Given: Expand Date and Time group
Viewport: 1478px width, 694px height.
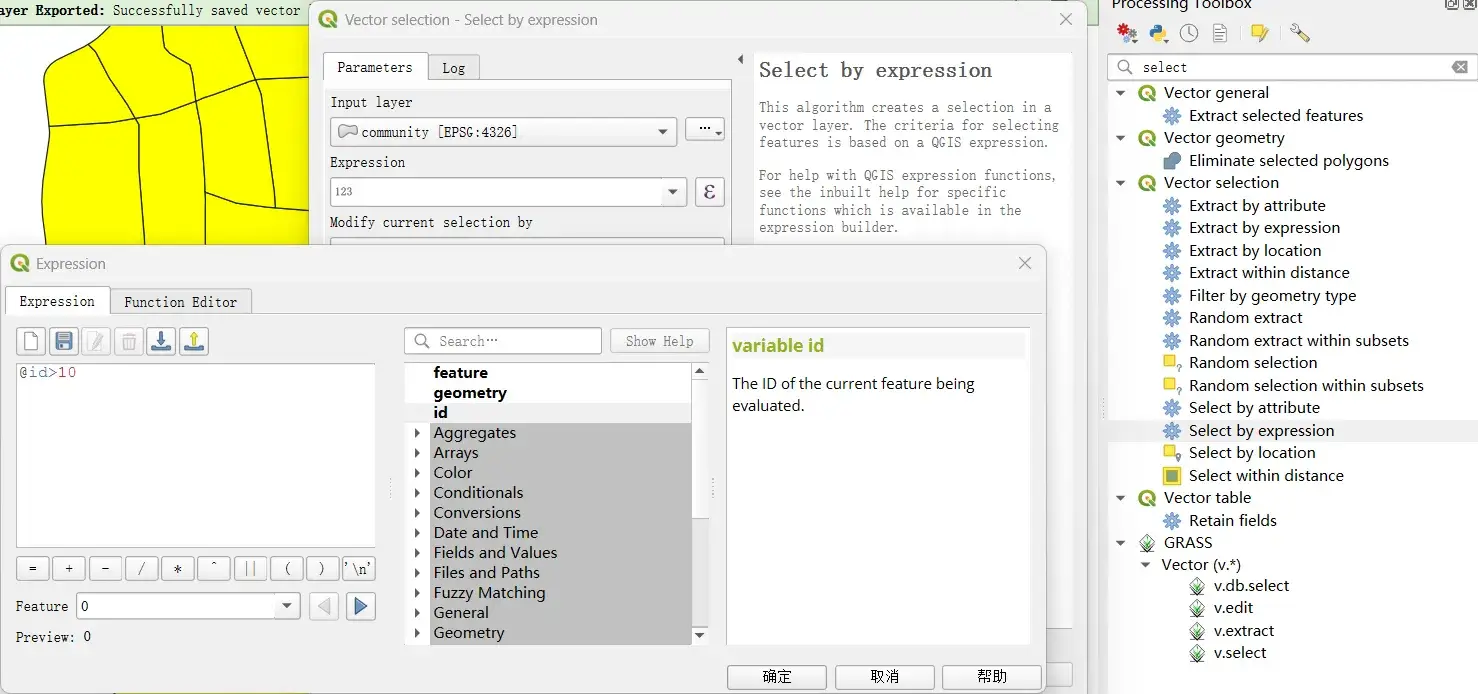Looking at the screenshot, I should [418, 533].
